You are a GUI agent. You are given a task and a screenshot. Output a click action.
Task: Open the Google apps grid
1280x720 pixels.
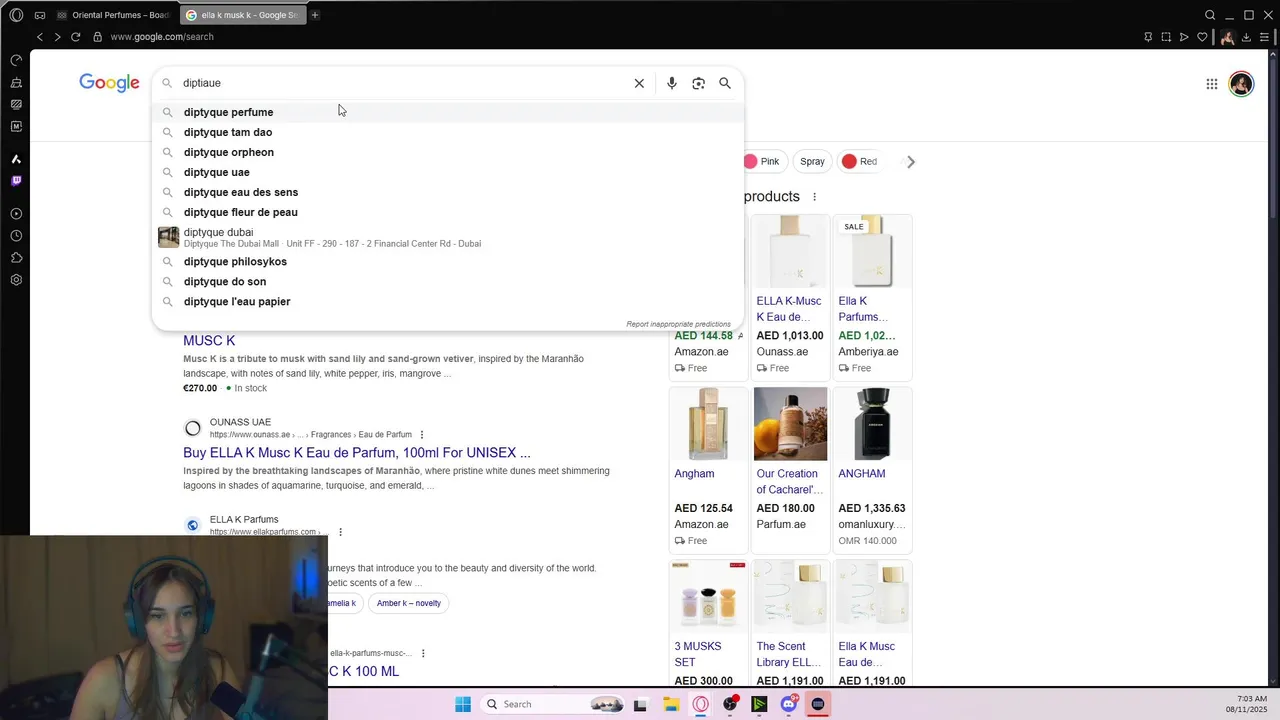(x=1212, y=84)
